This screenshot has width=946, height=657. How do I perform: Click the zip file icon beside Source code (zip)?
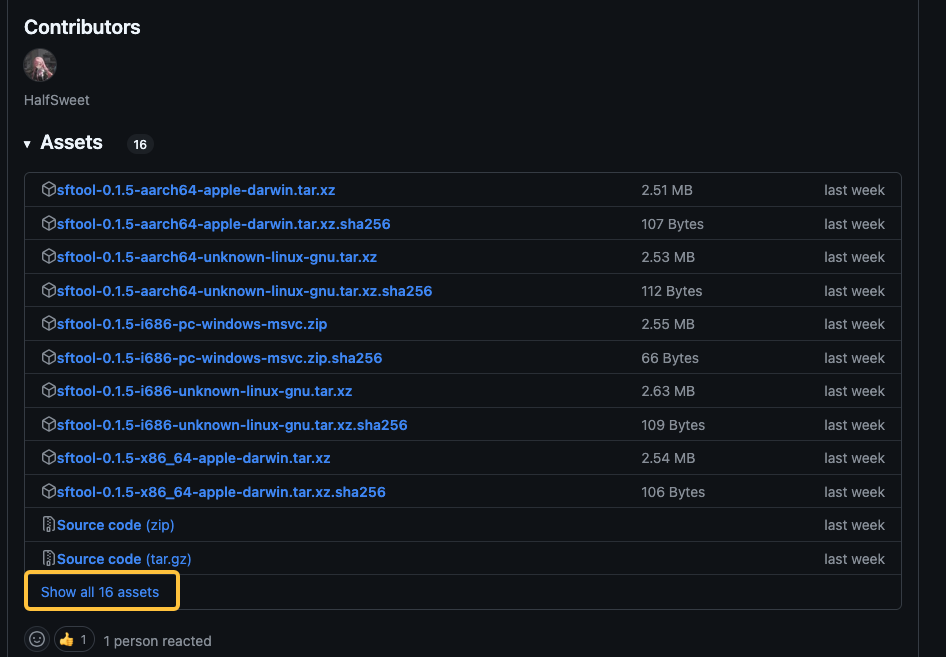[49, 525]
